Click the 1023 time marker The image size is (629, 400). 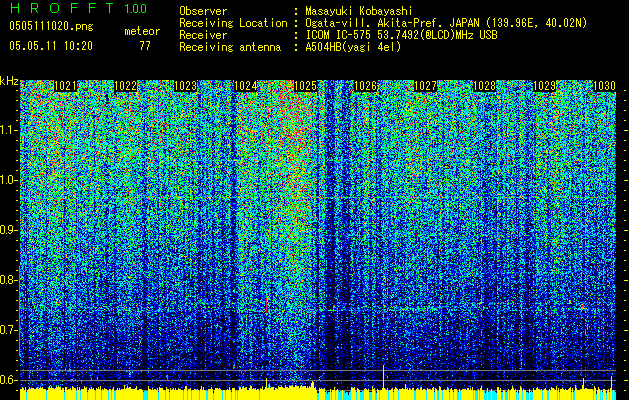(x=186, y=86)
